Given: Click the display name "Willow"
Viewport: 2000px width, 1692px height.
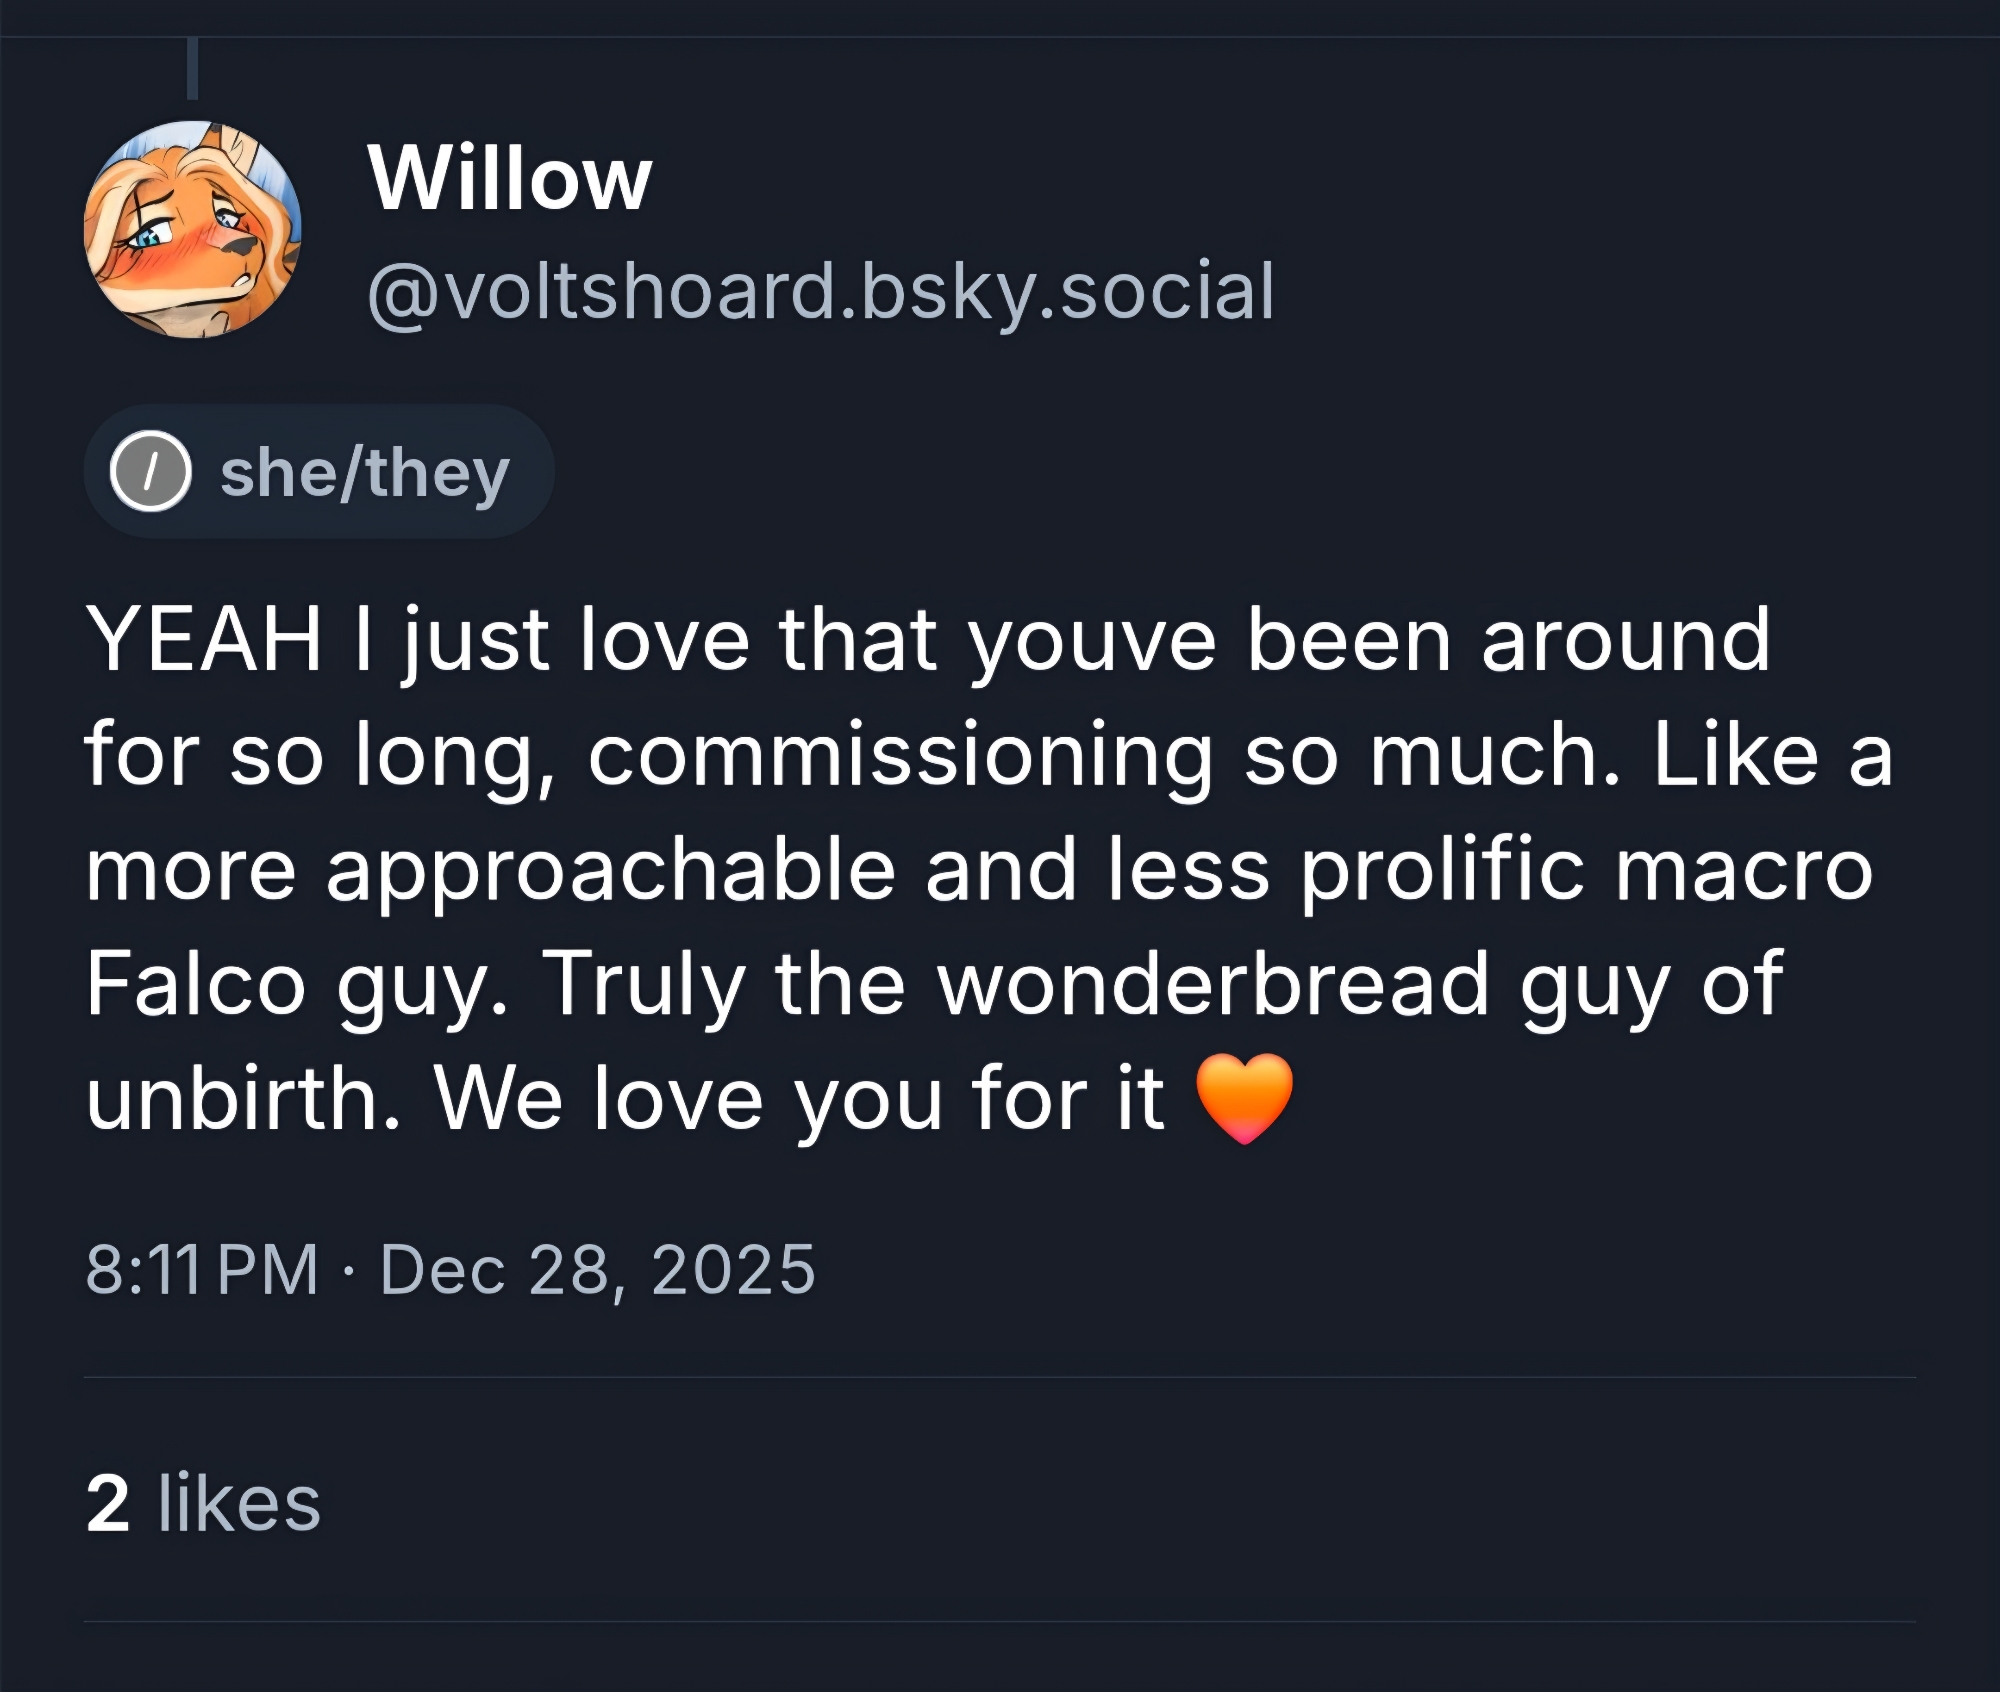Looking at the screenshot, I should 509,180.
